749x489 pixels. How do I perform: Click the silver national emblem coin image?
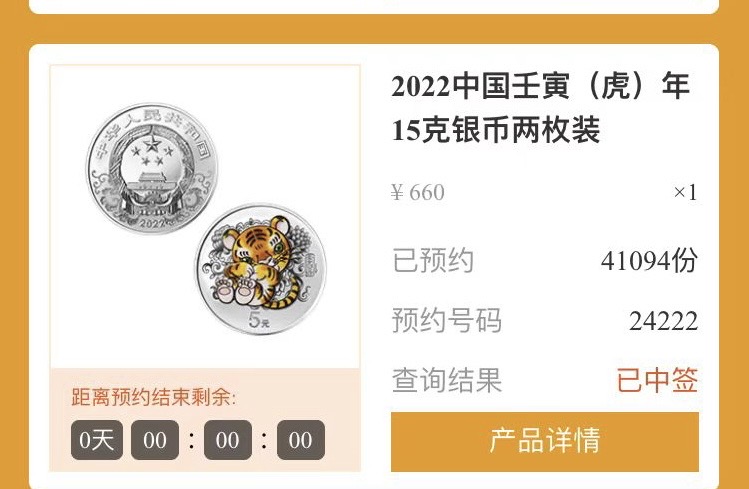click(x=152, y=169)
